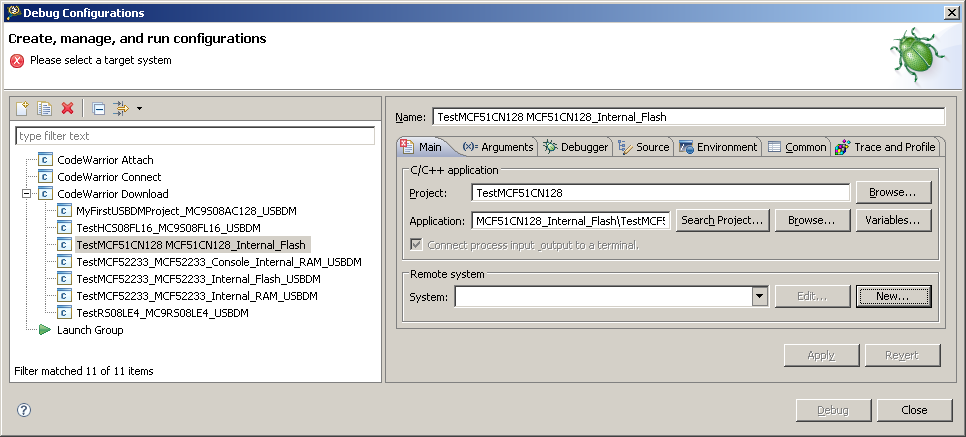Collapse the CodeWarrior Download tree node
966x437 pixels.
tap(26, 194)
